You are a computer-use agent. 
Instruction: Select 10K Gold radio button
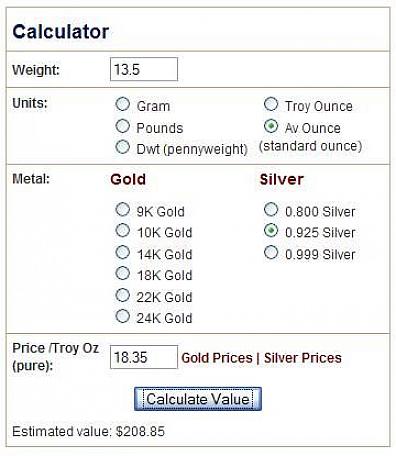point(122,230)
